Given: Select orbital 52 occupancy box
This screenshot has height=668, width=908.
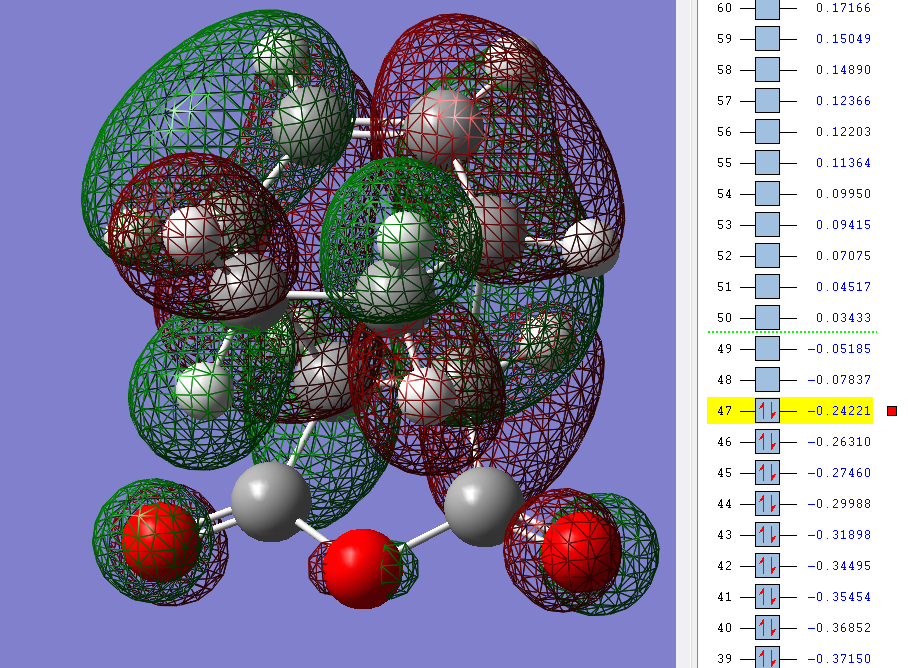Looking at the screenshot, I should 767,256.
